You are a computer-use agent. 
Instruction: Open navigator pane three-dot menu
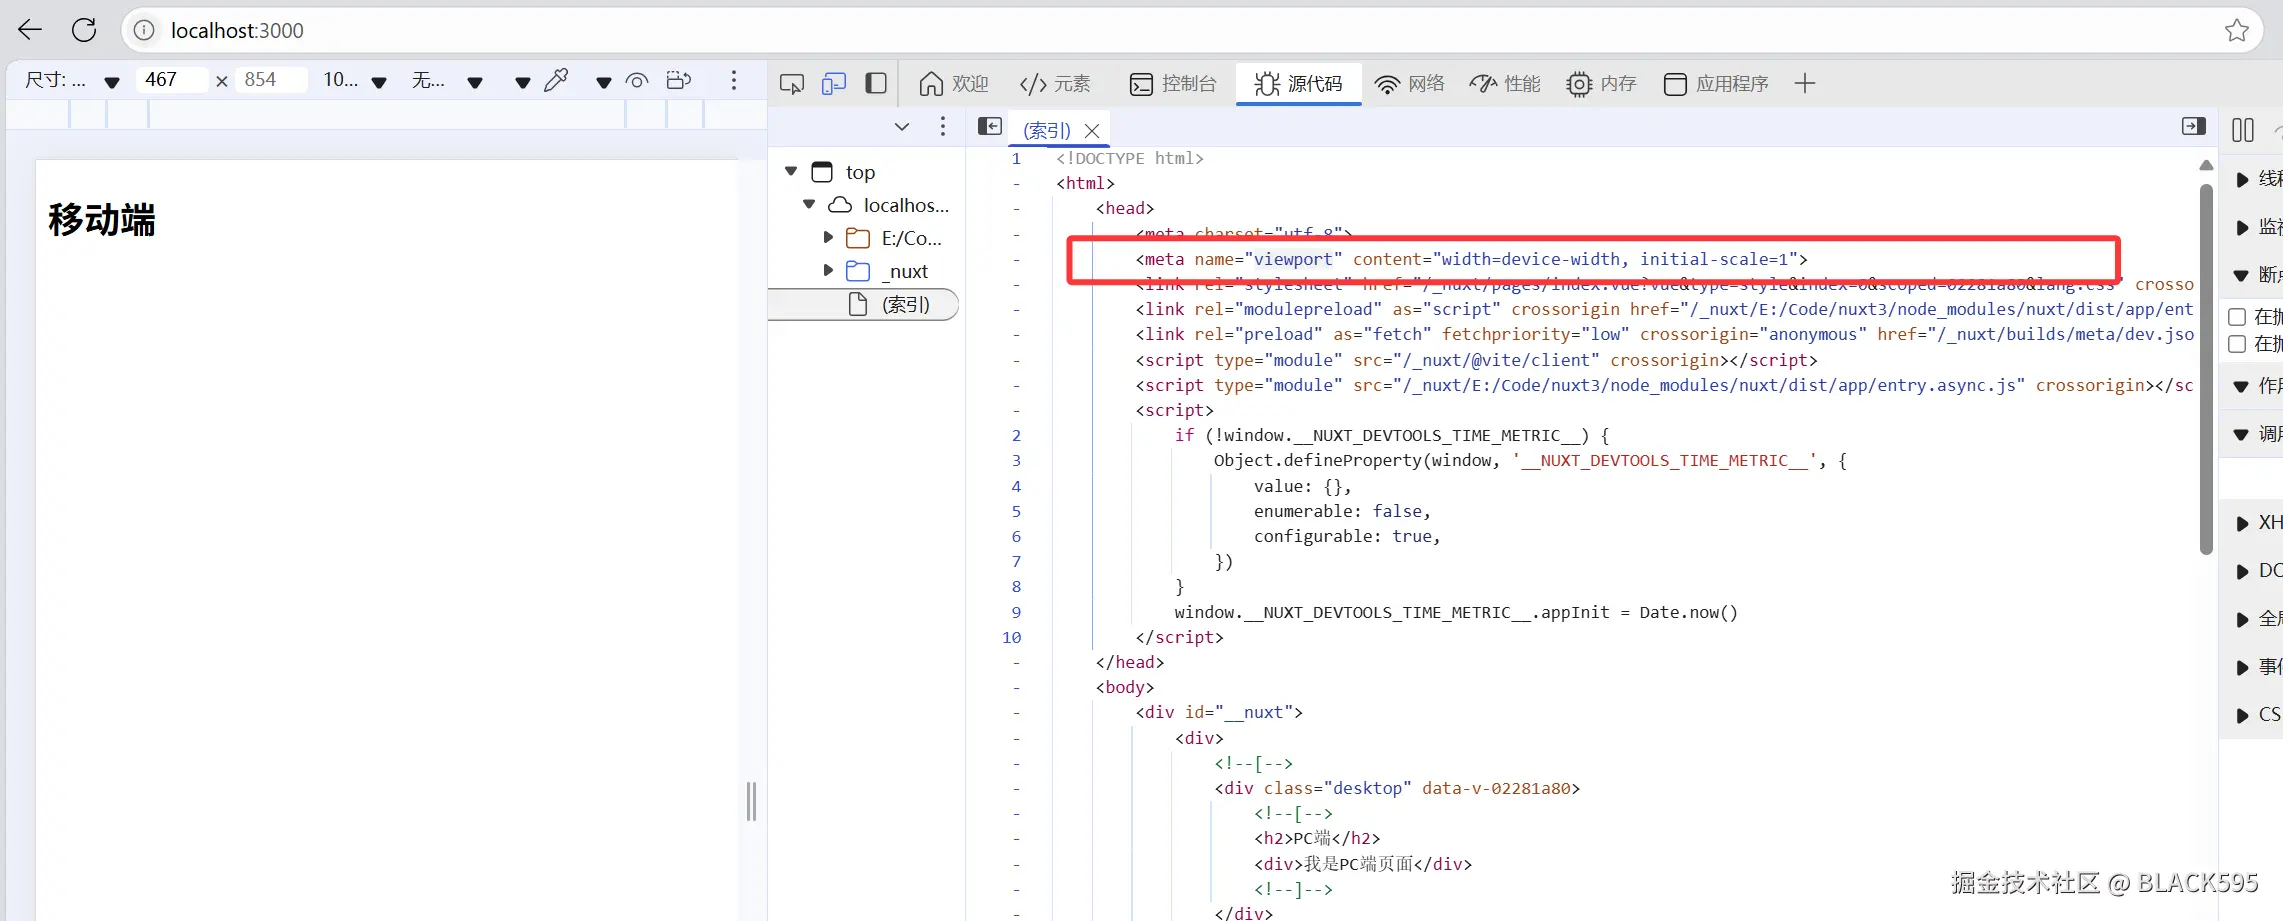[x=943, y=126]
